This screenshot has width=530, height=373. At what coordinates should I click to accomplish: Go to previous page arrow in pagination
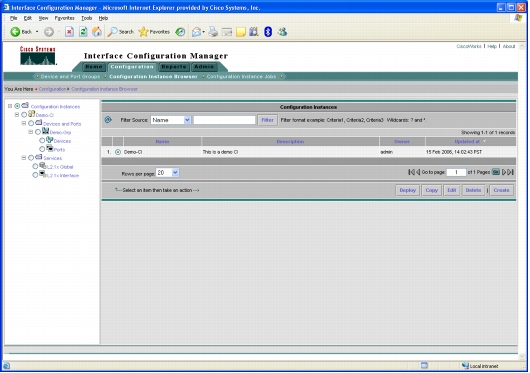pyautogui.click(x=418, y=172)
